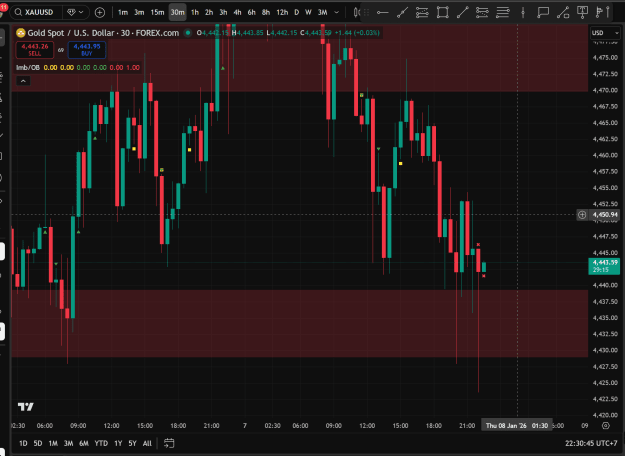The height and width of the screenshot is (456, 625).
Task: Select the horizontal line drawing tool
Action: tap(382, 12)
